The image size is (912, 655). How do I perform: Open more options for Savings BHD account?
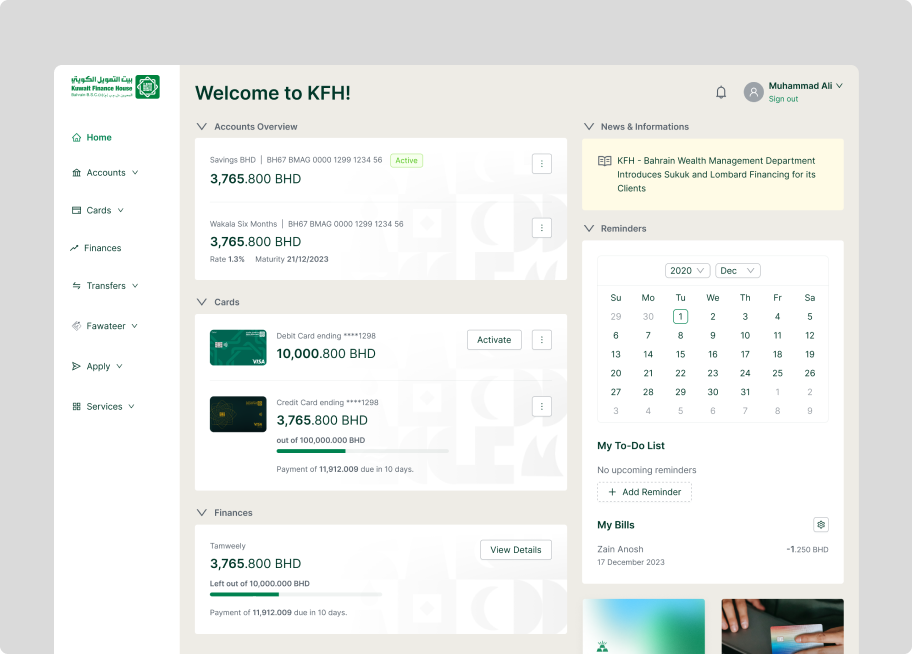542,164
